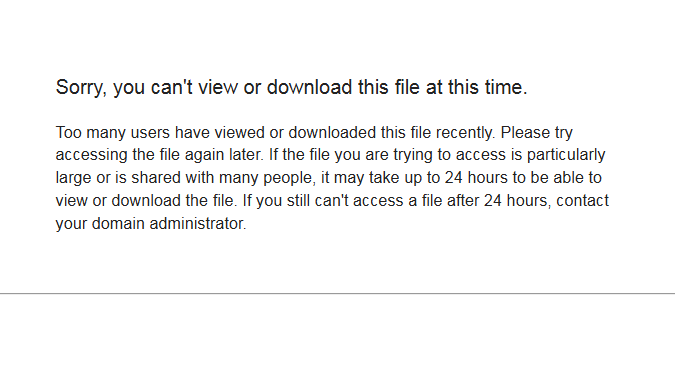Click the words "Please try"
The image size is (675, 381).
point(537,133)
